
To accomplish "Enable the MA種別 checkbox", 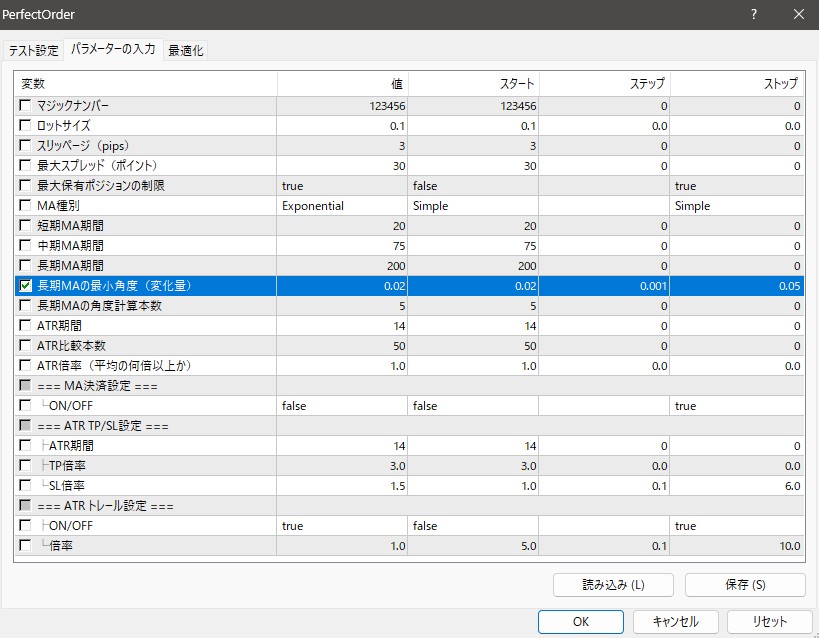I will click(x=25, y=205).
